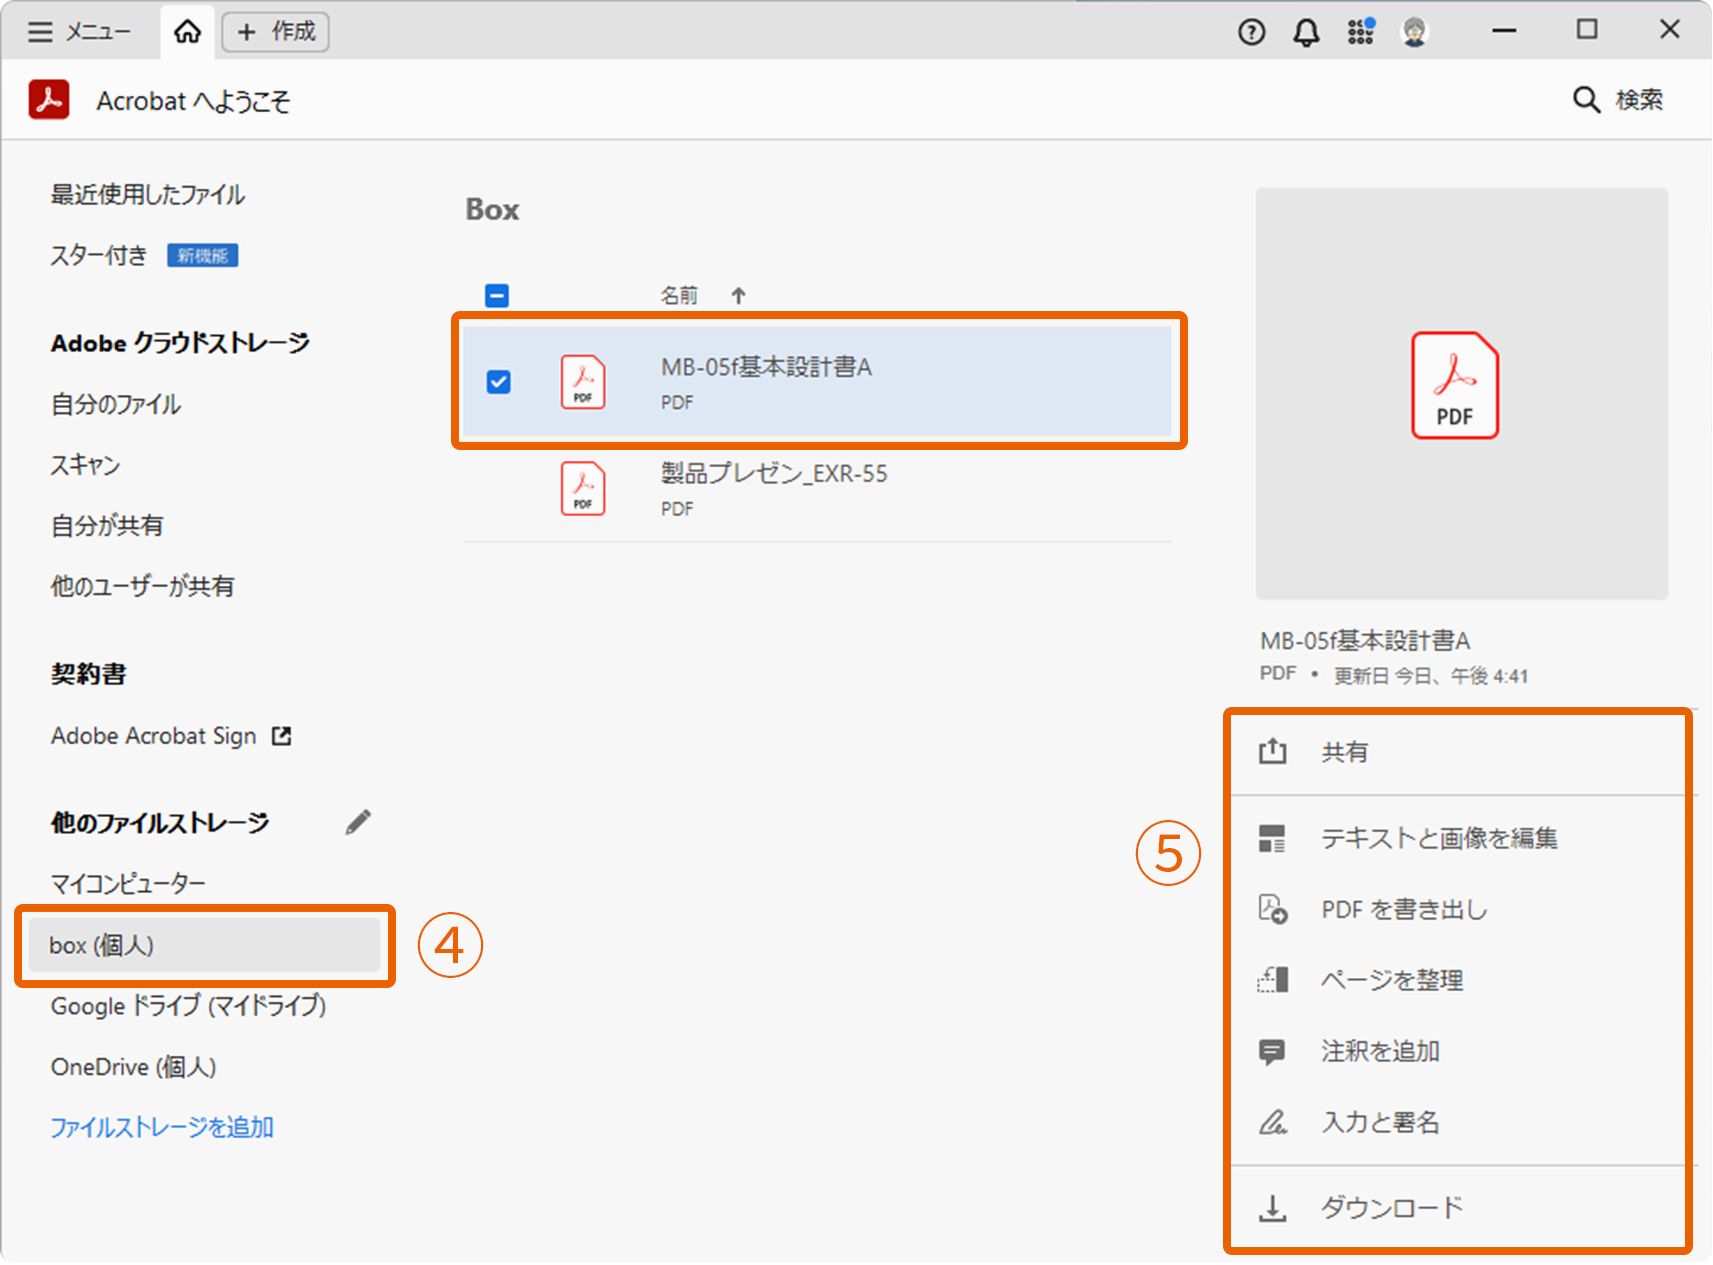Click the PDF preview thumbnail
Image resolution: width=1713 pixels, height=1265 pixels.
(1461, 394)
